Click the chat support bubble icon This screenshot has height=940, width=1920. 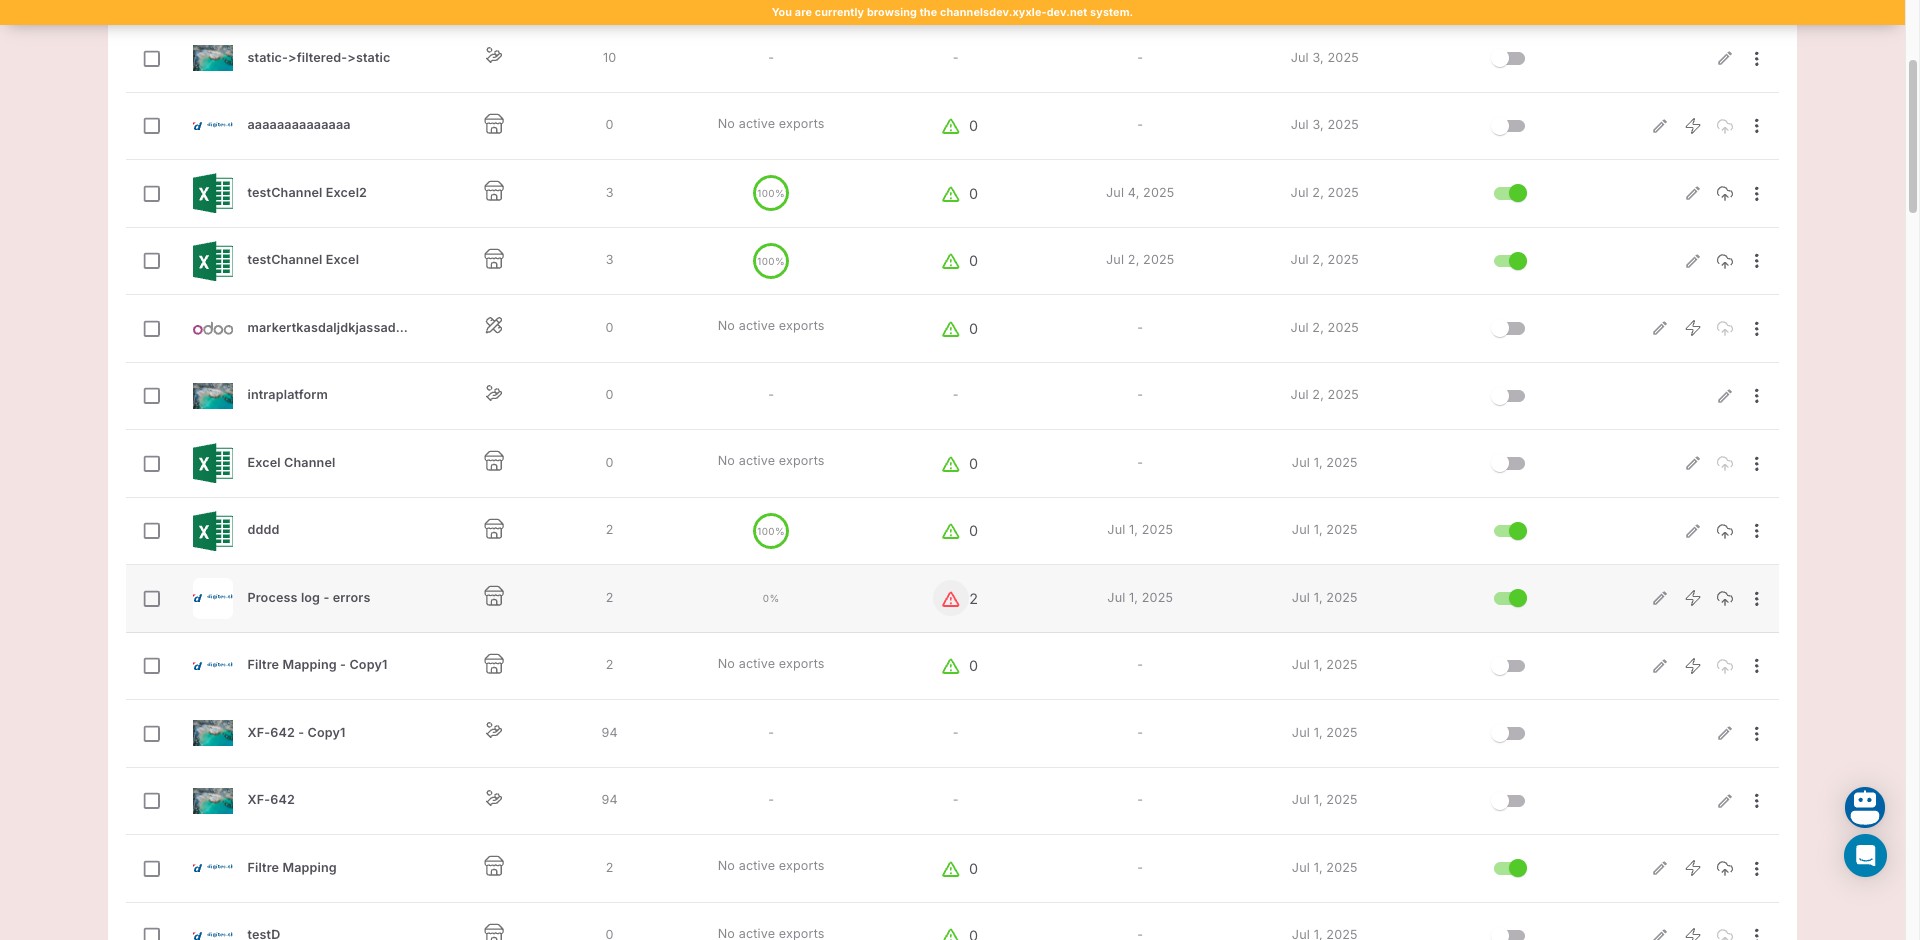click(x=1865, y=856)
